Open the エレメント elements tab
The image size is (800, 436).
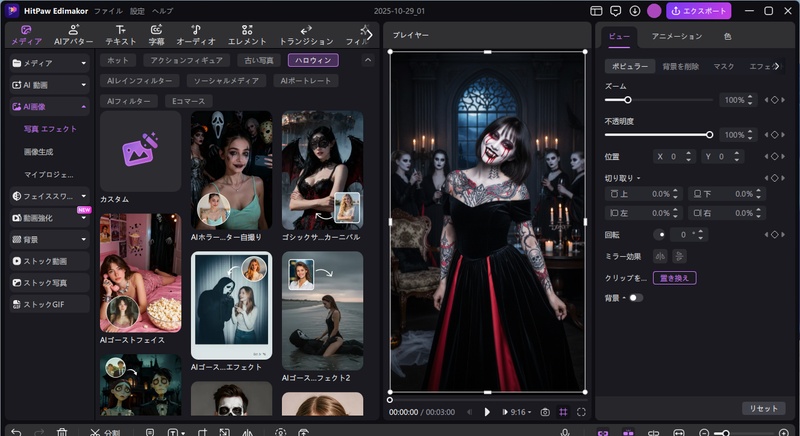click(x=247, y=35)
